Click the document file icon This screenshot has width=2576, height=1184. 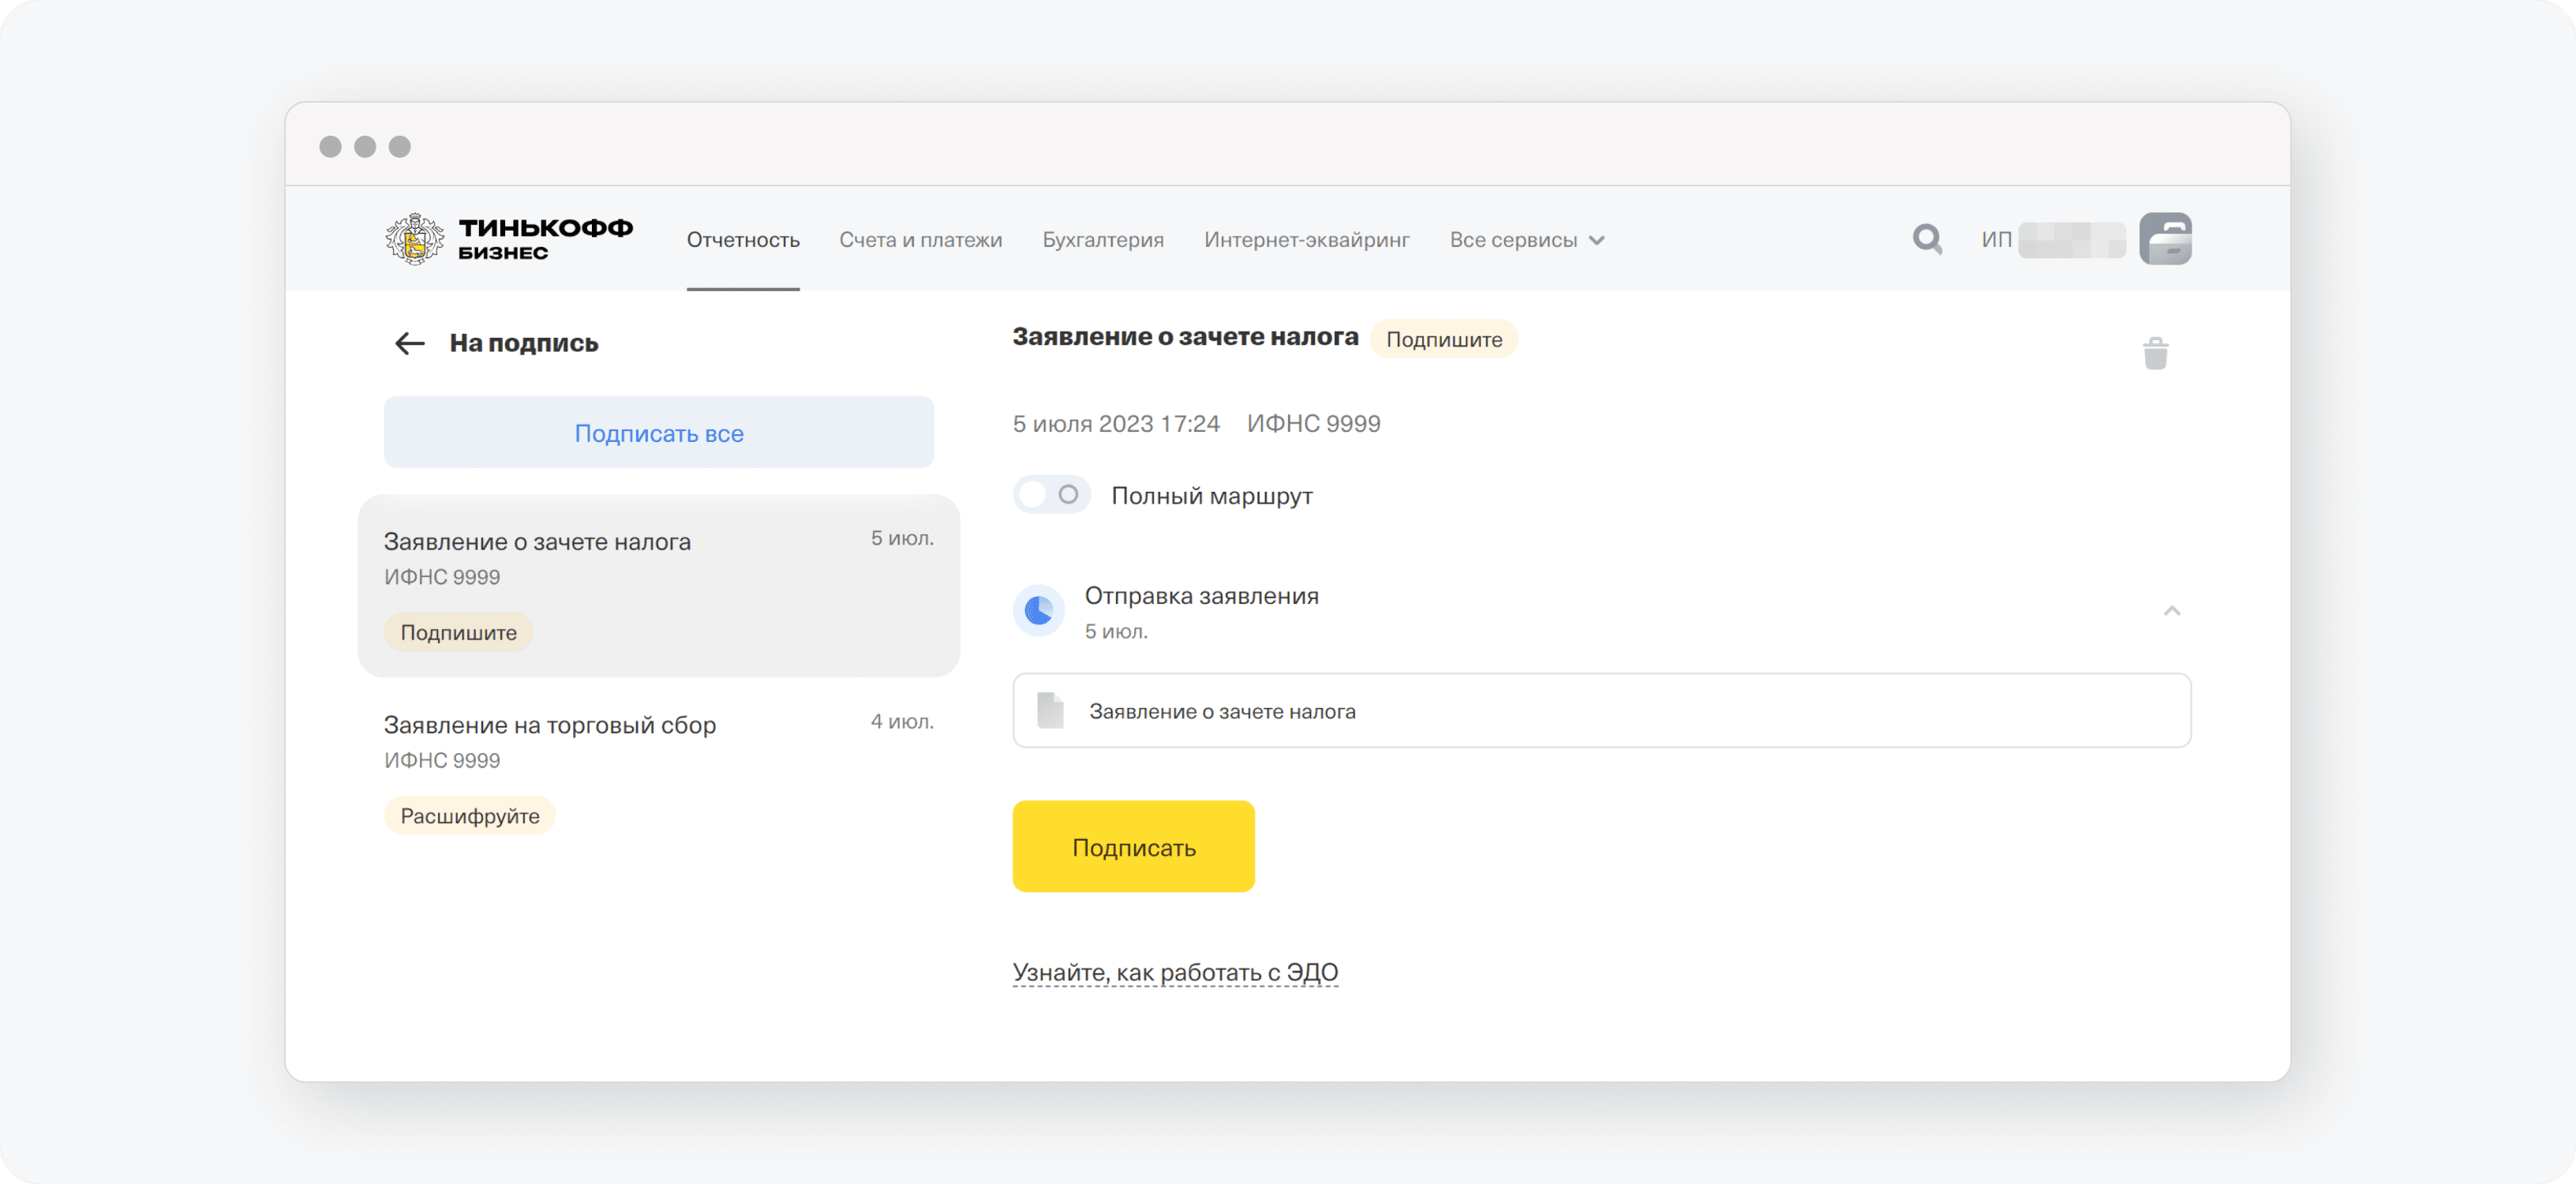pos(1050,711)
